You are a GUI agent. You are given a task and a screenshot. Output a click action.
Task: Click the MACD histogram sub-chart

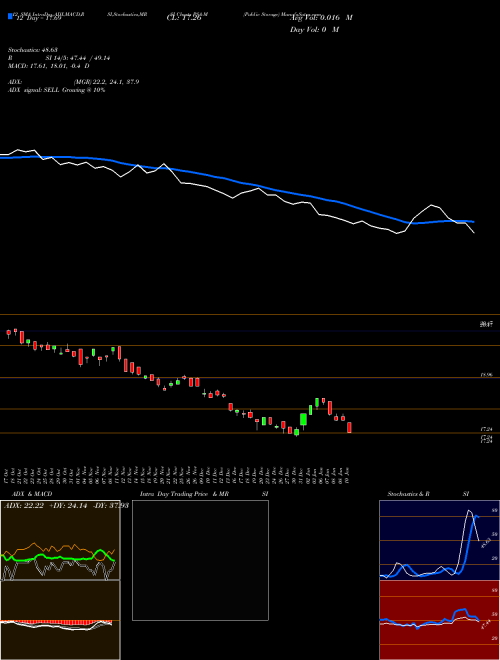pyautogui.click(x=60, y=620)
